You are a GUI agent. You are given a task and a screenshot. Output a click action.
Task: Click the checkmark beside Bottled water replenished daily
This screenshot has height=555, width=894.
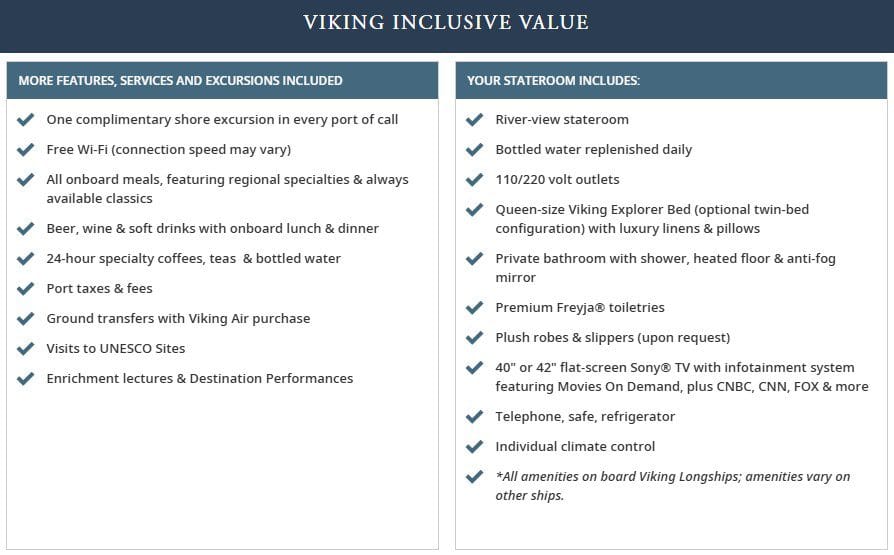475,150
